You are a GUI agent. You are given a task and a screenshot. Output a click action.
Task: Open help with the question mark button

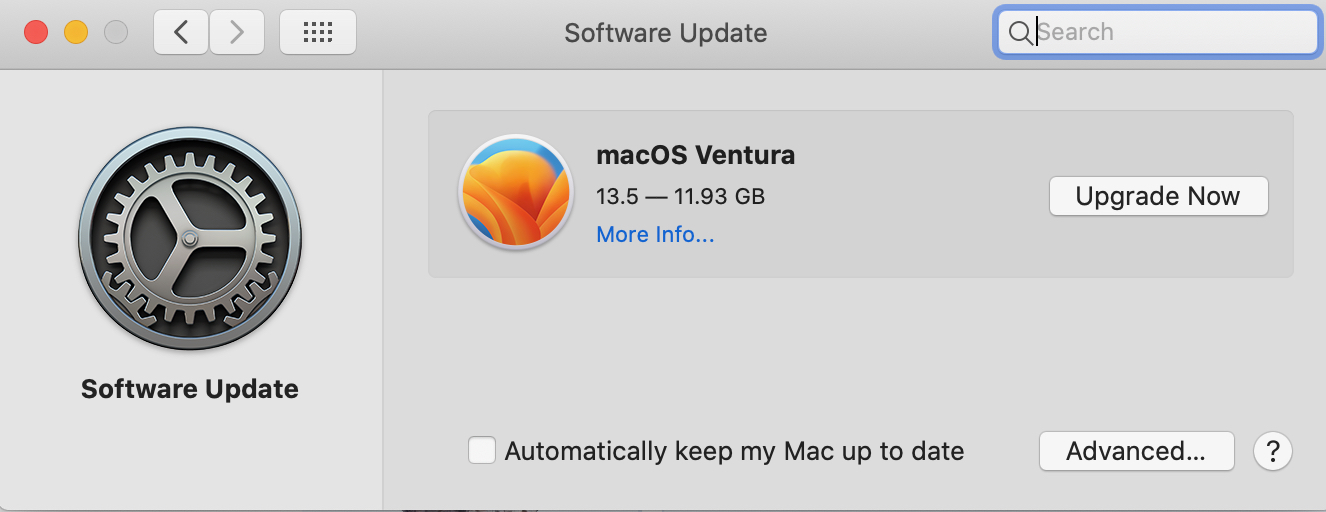pyautogui.click(x=1273, y=451)
